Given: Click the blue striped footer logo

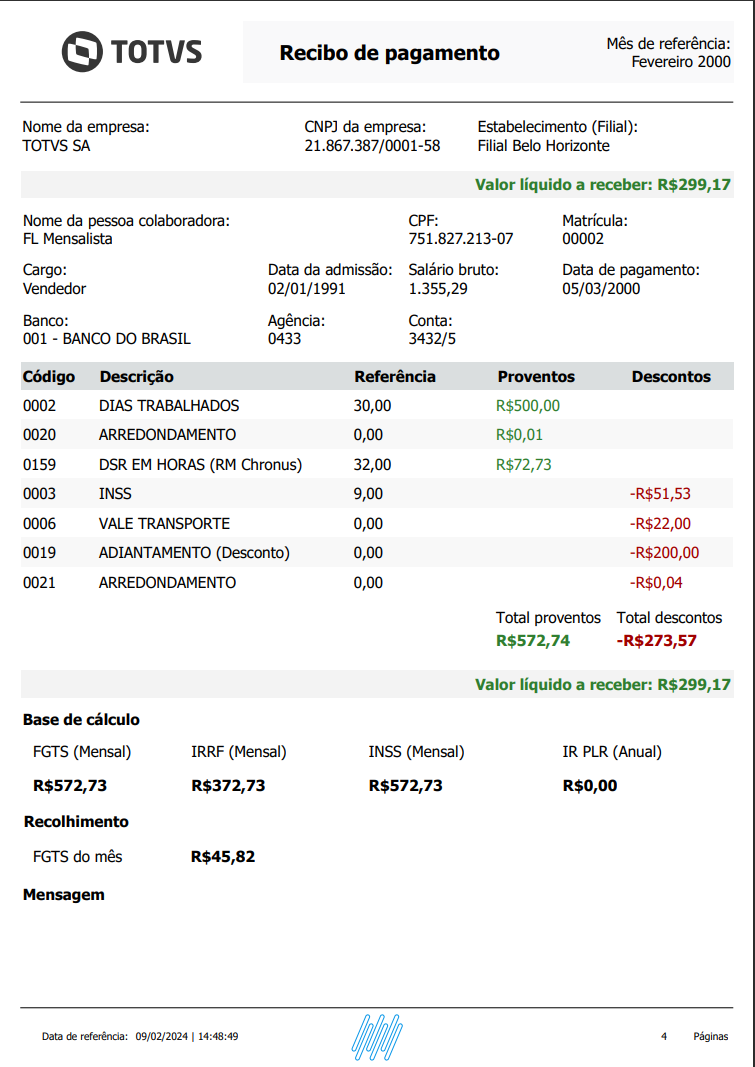Looking at the screenshot, I should [378, 1036].
